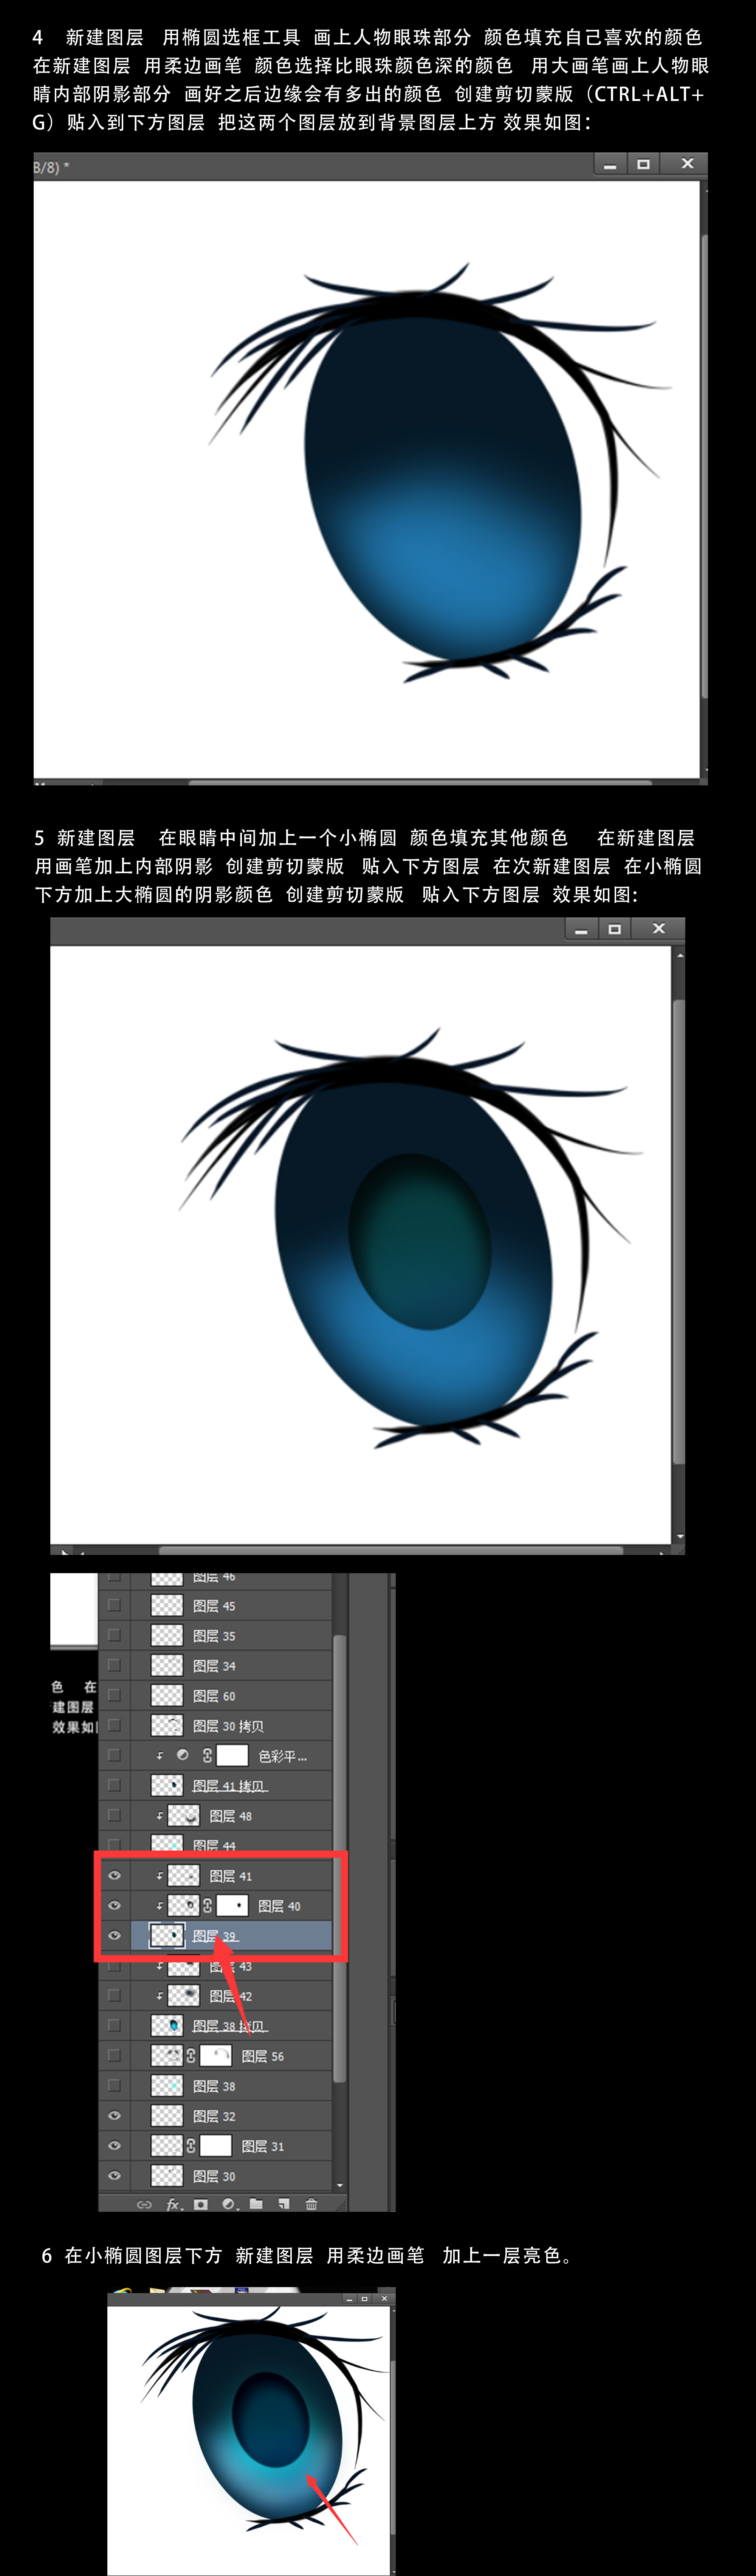Hide layer 图层 39 using its eye icon
The height and width of the screenshot is (2576, 756).
[114, 1936]
